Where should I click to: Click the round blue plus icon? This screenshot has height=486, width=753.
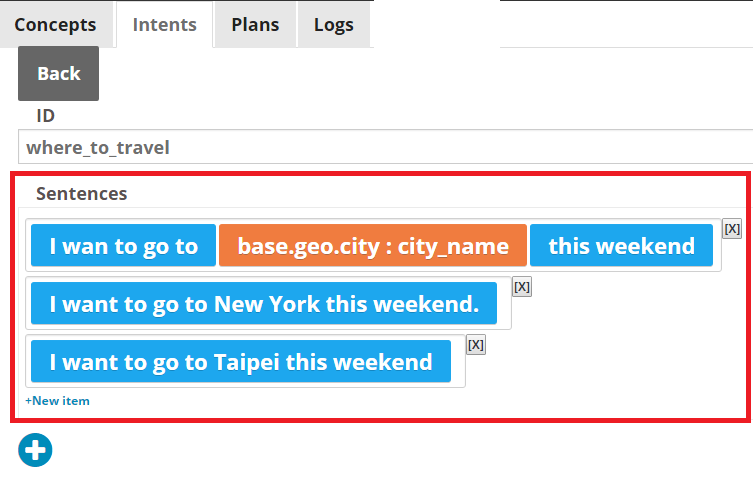tap(35, 450)
